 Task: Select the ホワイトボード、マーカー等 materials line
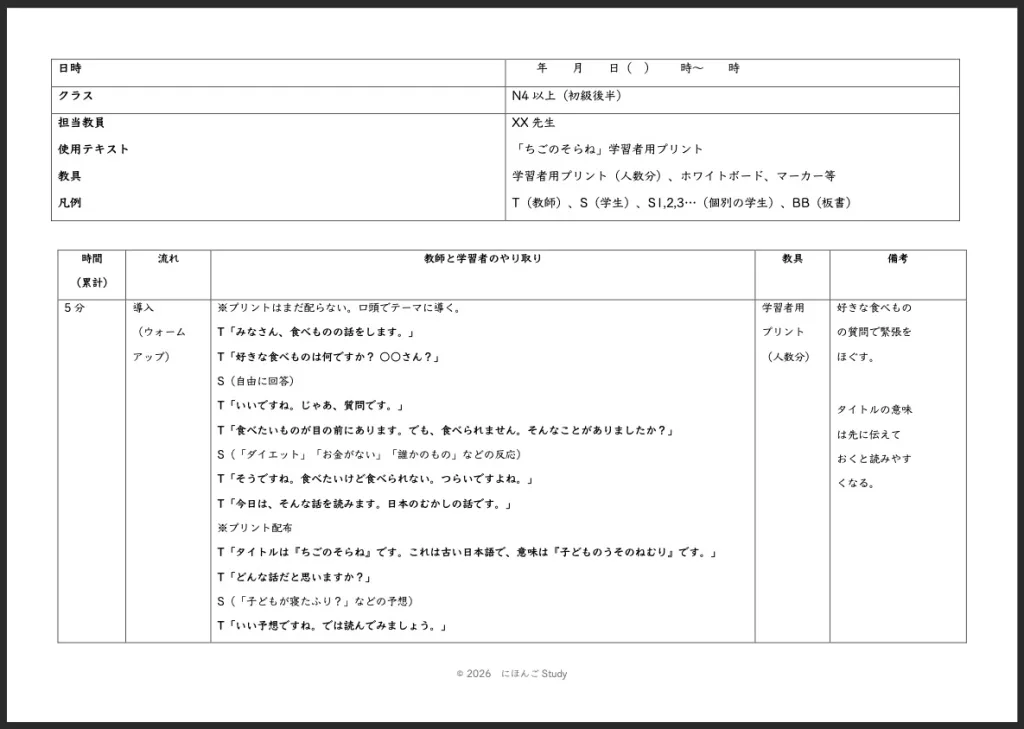pyautogui.click(x=673, y=177)
